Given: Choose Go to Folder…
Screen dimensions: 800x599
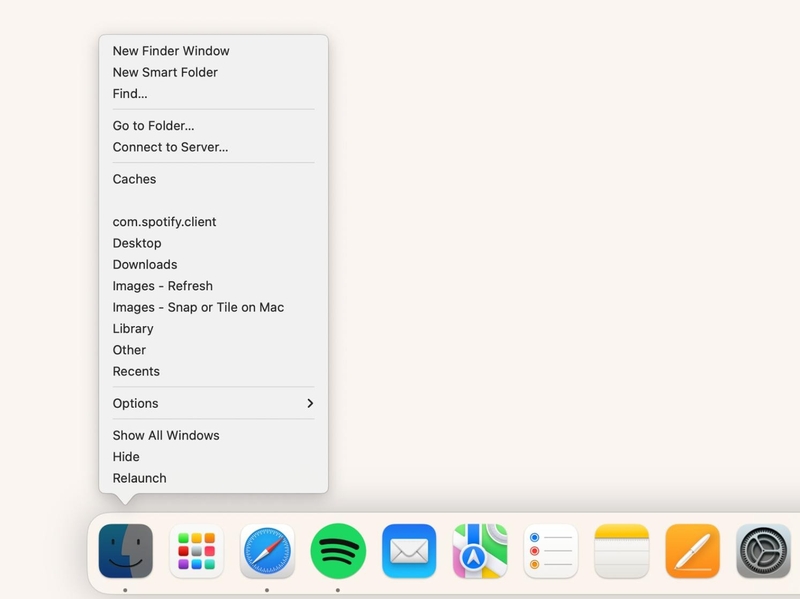Looking at the screenshot, I should pyautogui.click(x=213, y=126).
